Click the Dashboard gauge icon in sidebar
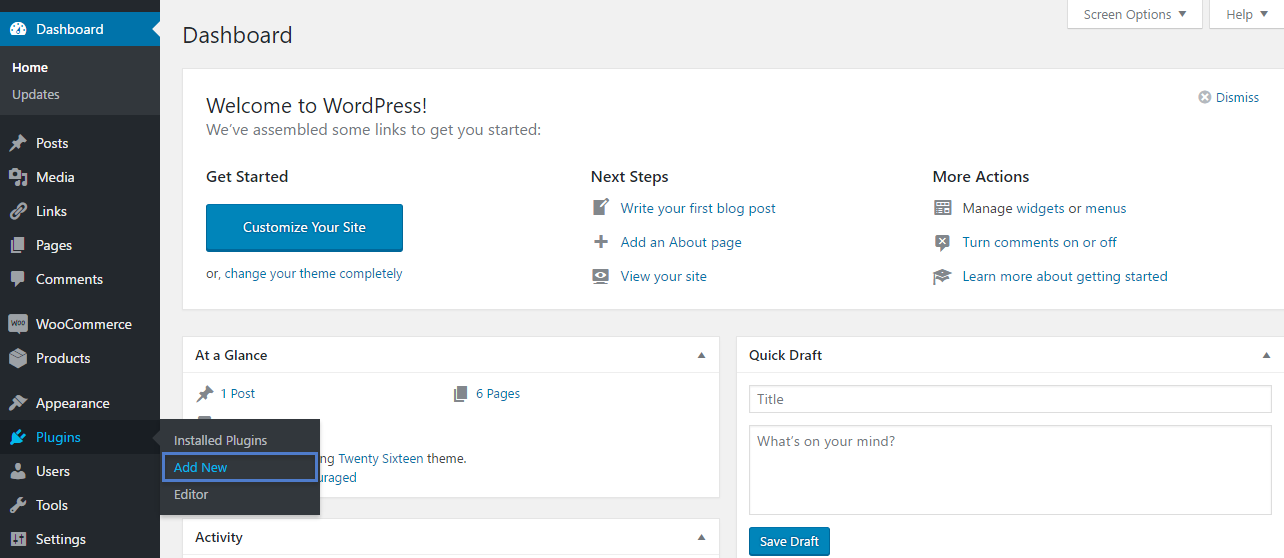1284x558 pixels. 18,29
